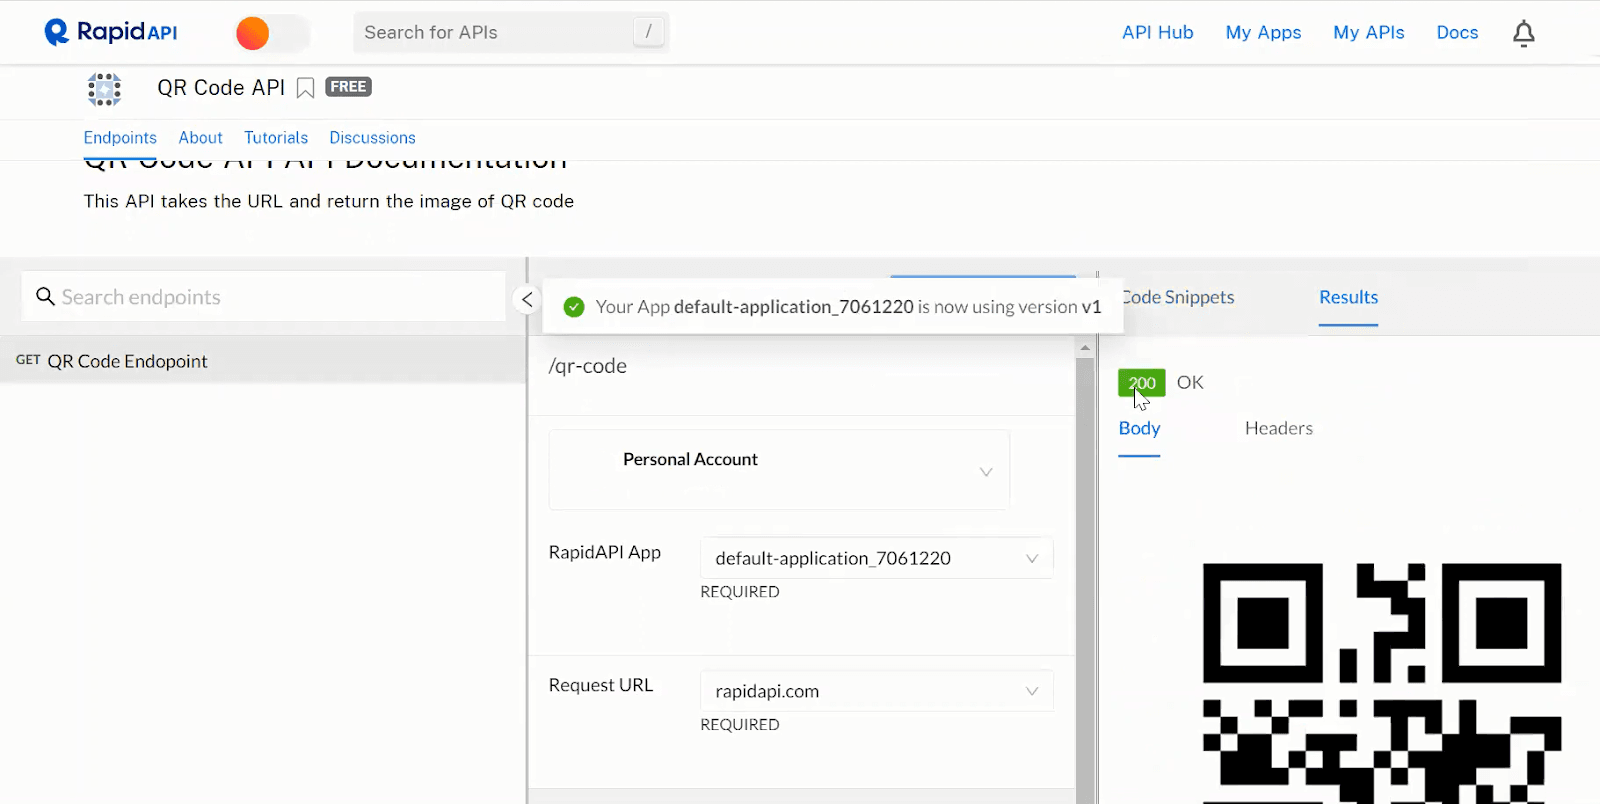
Task: Open the RapidAPI logo home link
Action: pyautogui.click(x=110, y=32)
